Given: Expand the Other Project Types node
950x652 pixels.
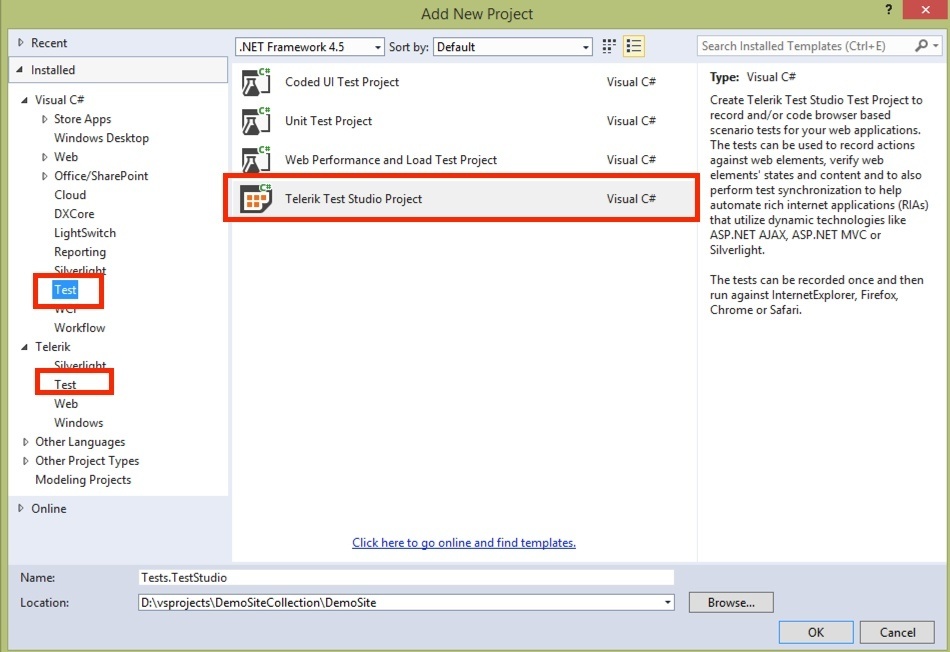Looking at the screenshot, I should click(x=25, y=461).
